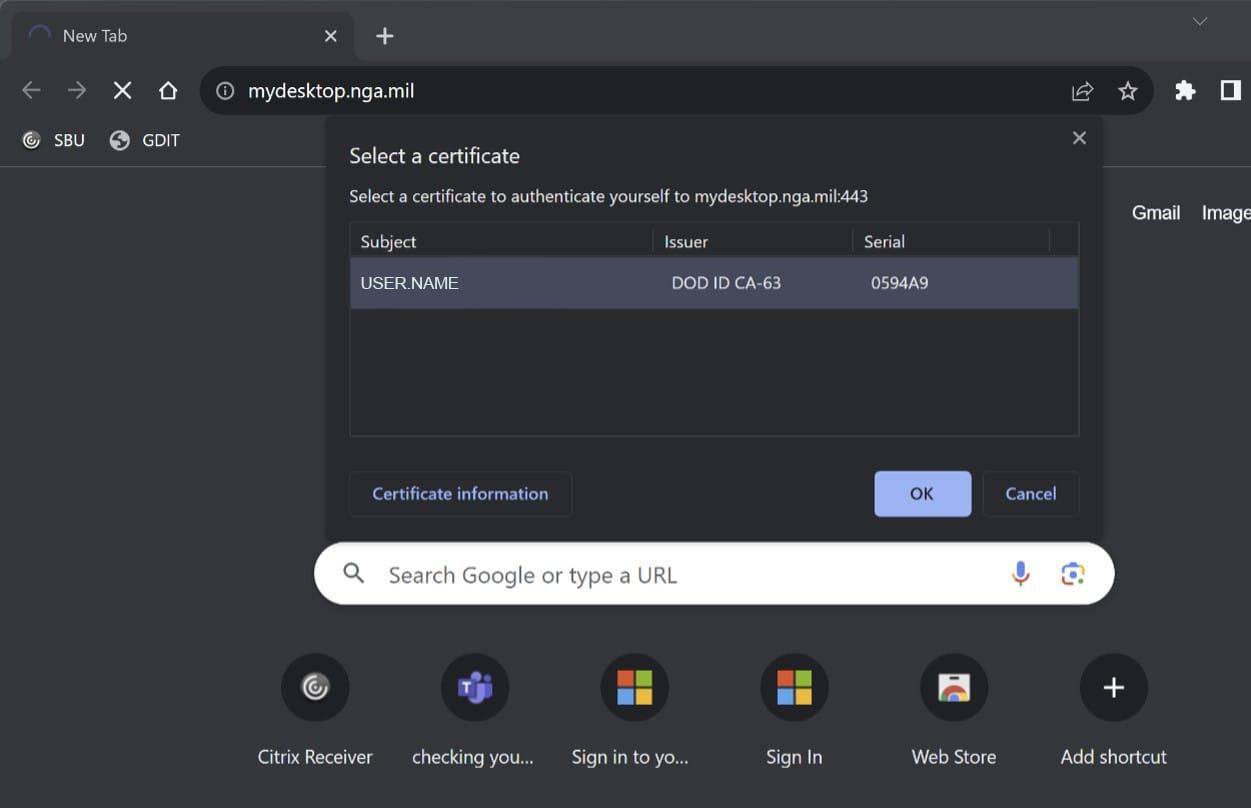Open the Gmail link
The width and height of the screenshot is (1251, 808).
click(1156, 213)
